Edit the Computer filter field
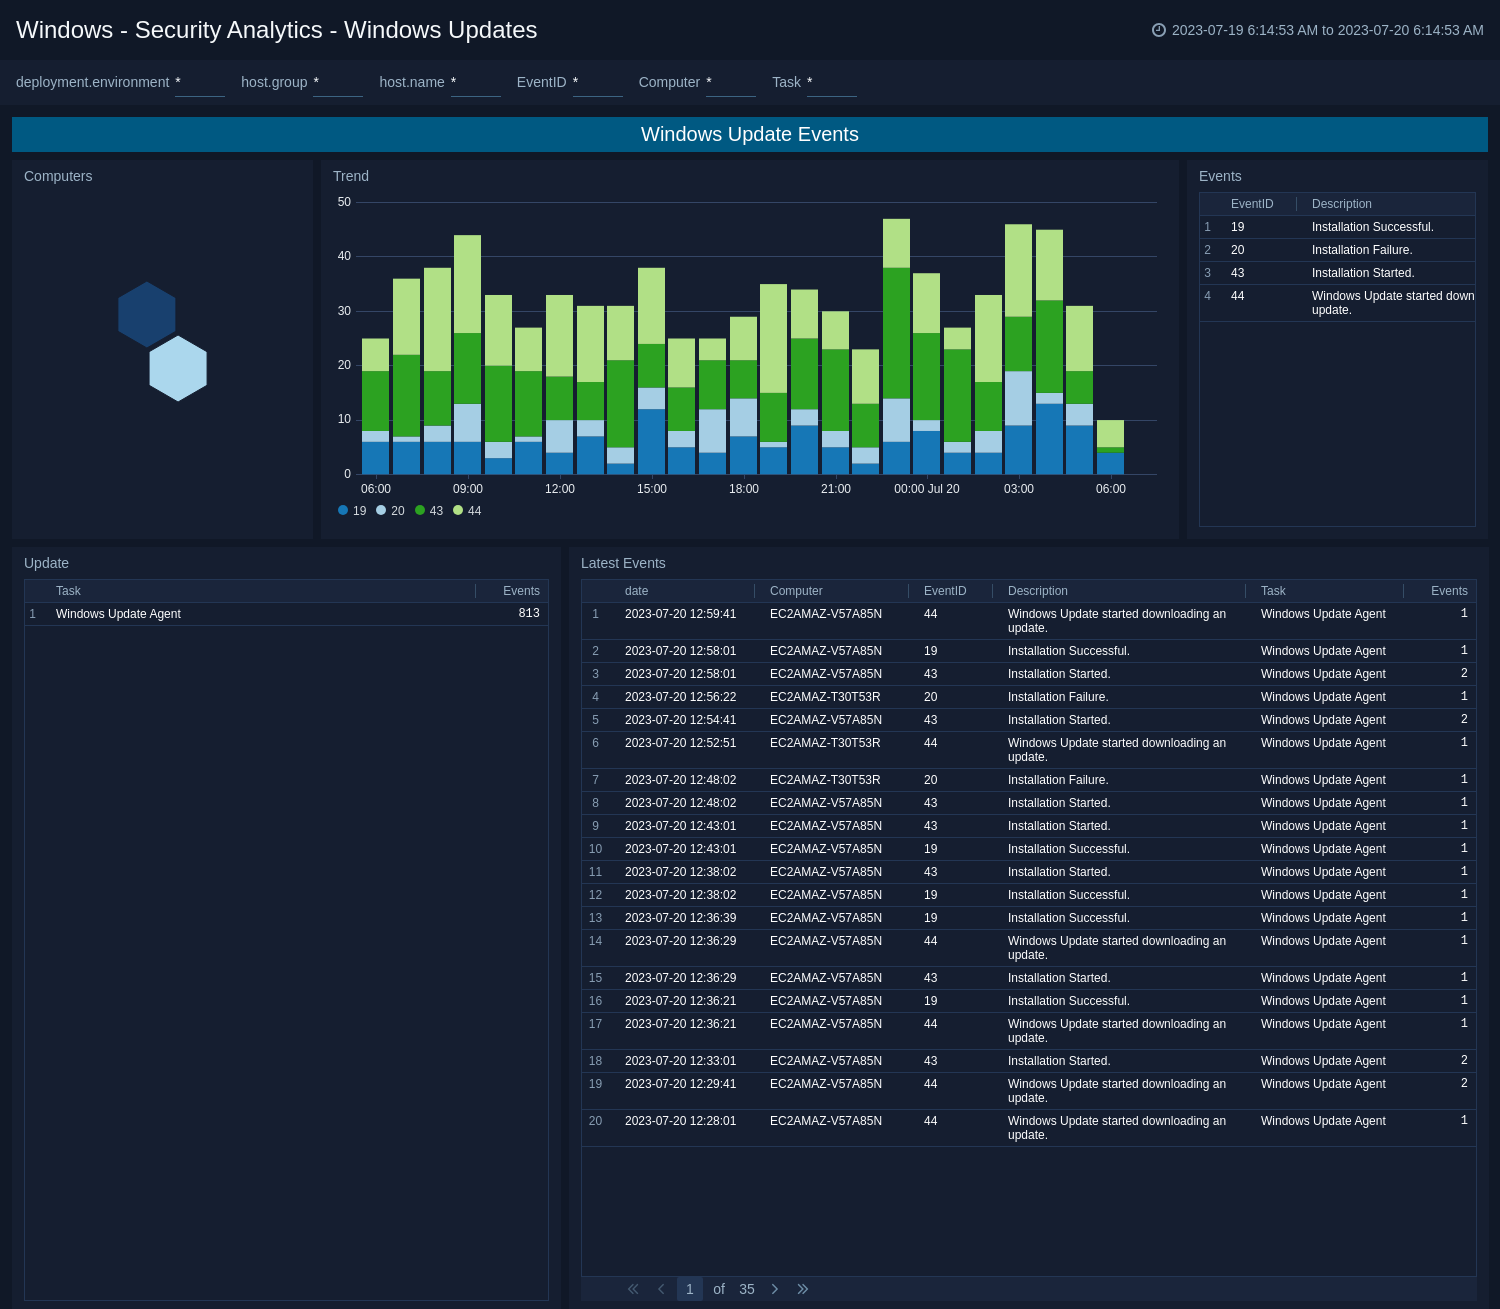This screenshot has height=1309, width=1500. pyautogui.click(x=731, y=83)
